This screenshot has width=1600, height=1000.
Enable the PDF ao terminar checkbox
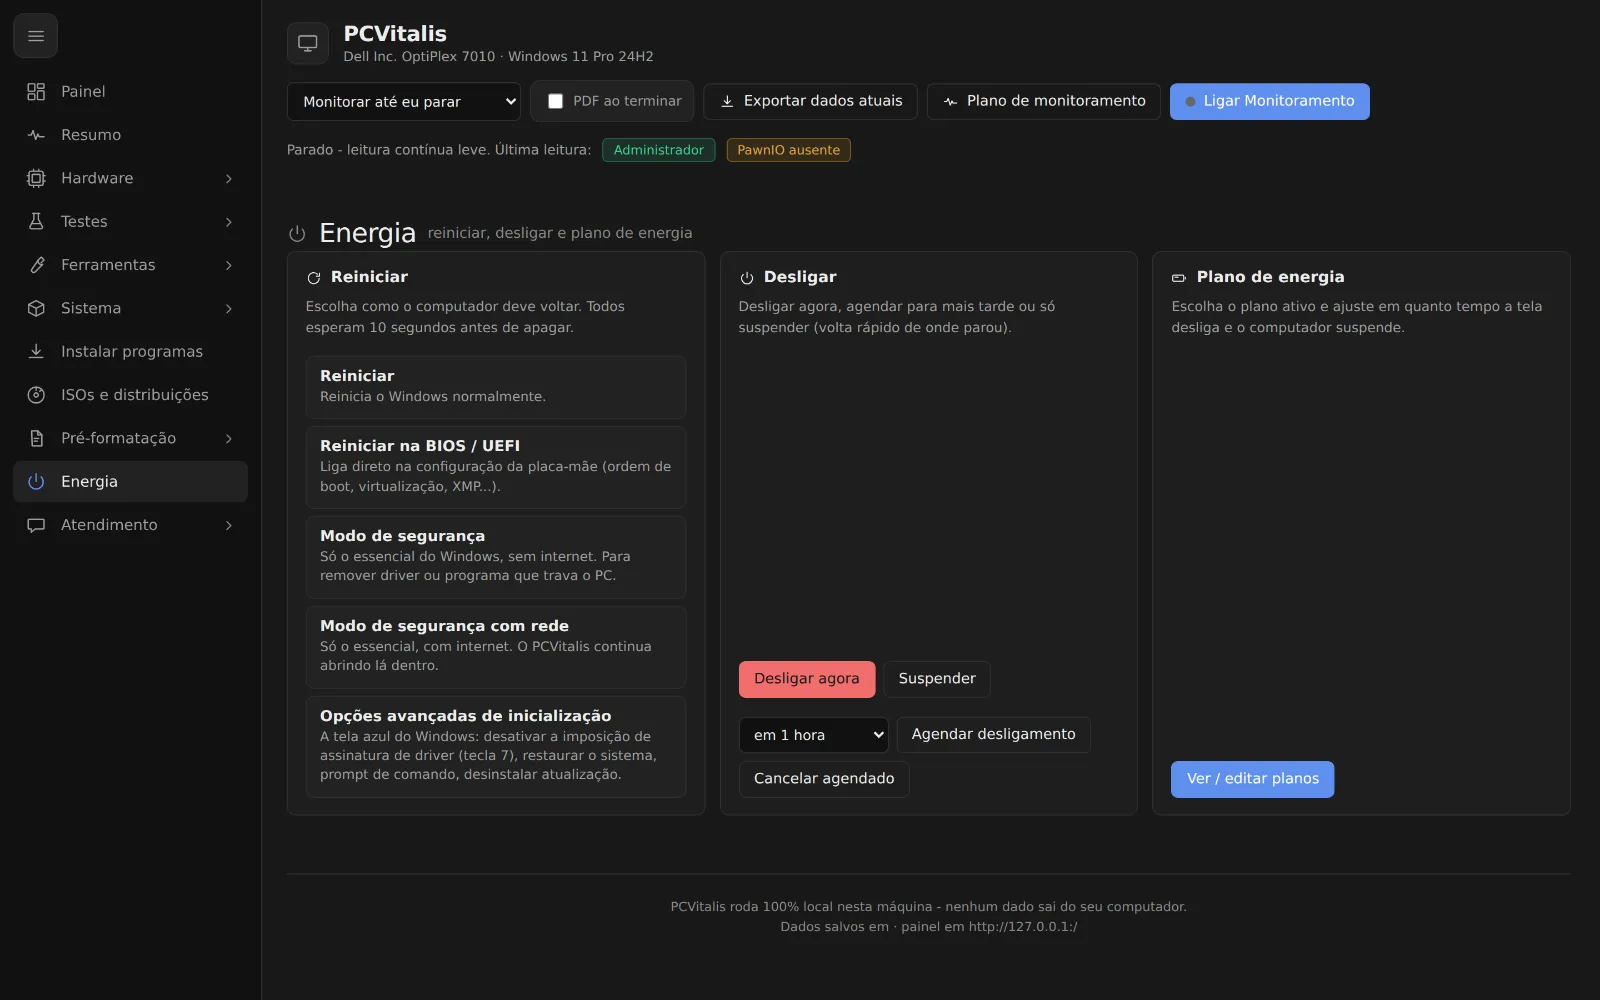556,101
